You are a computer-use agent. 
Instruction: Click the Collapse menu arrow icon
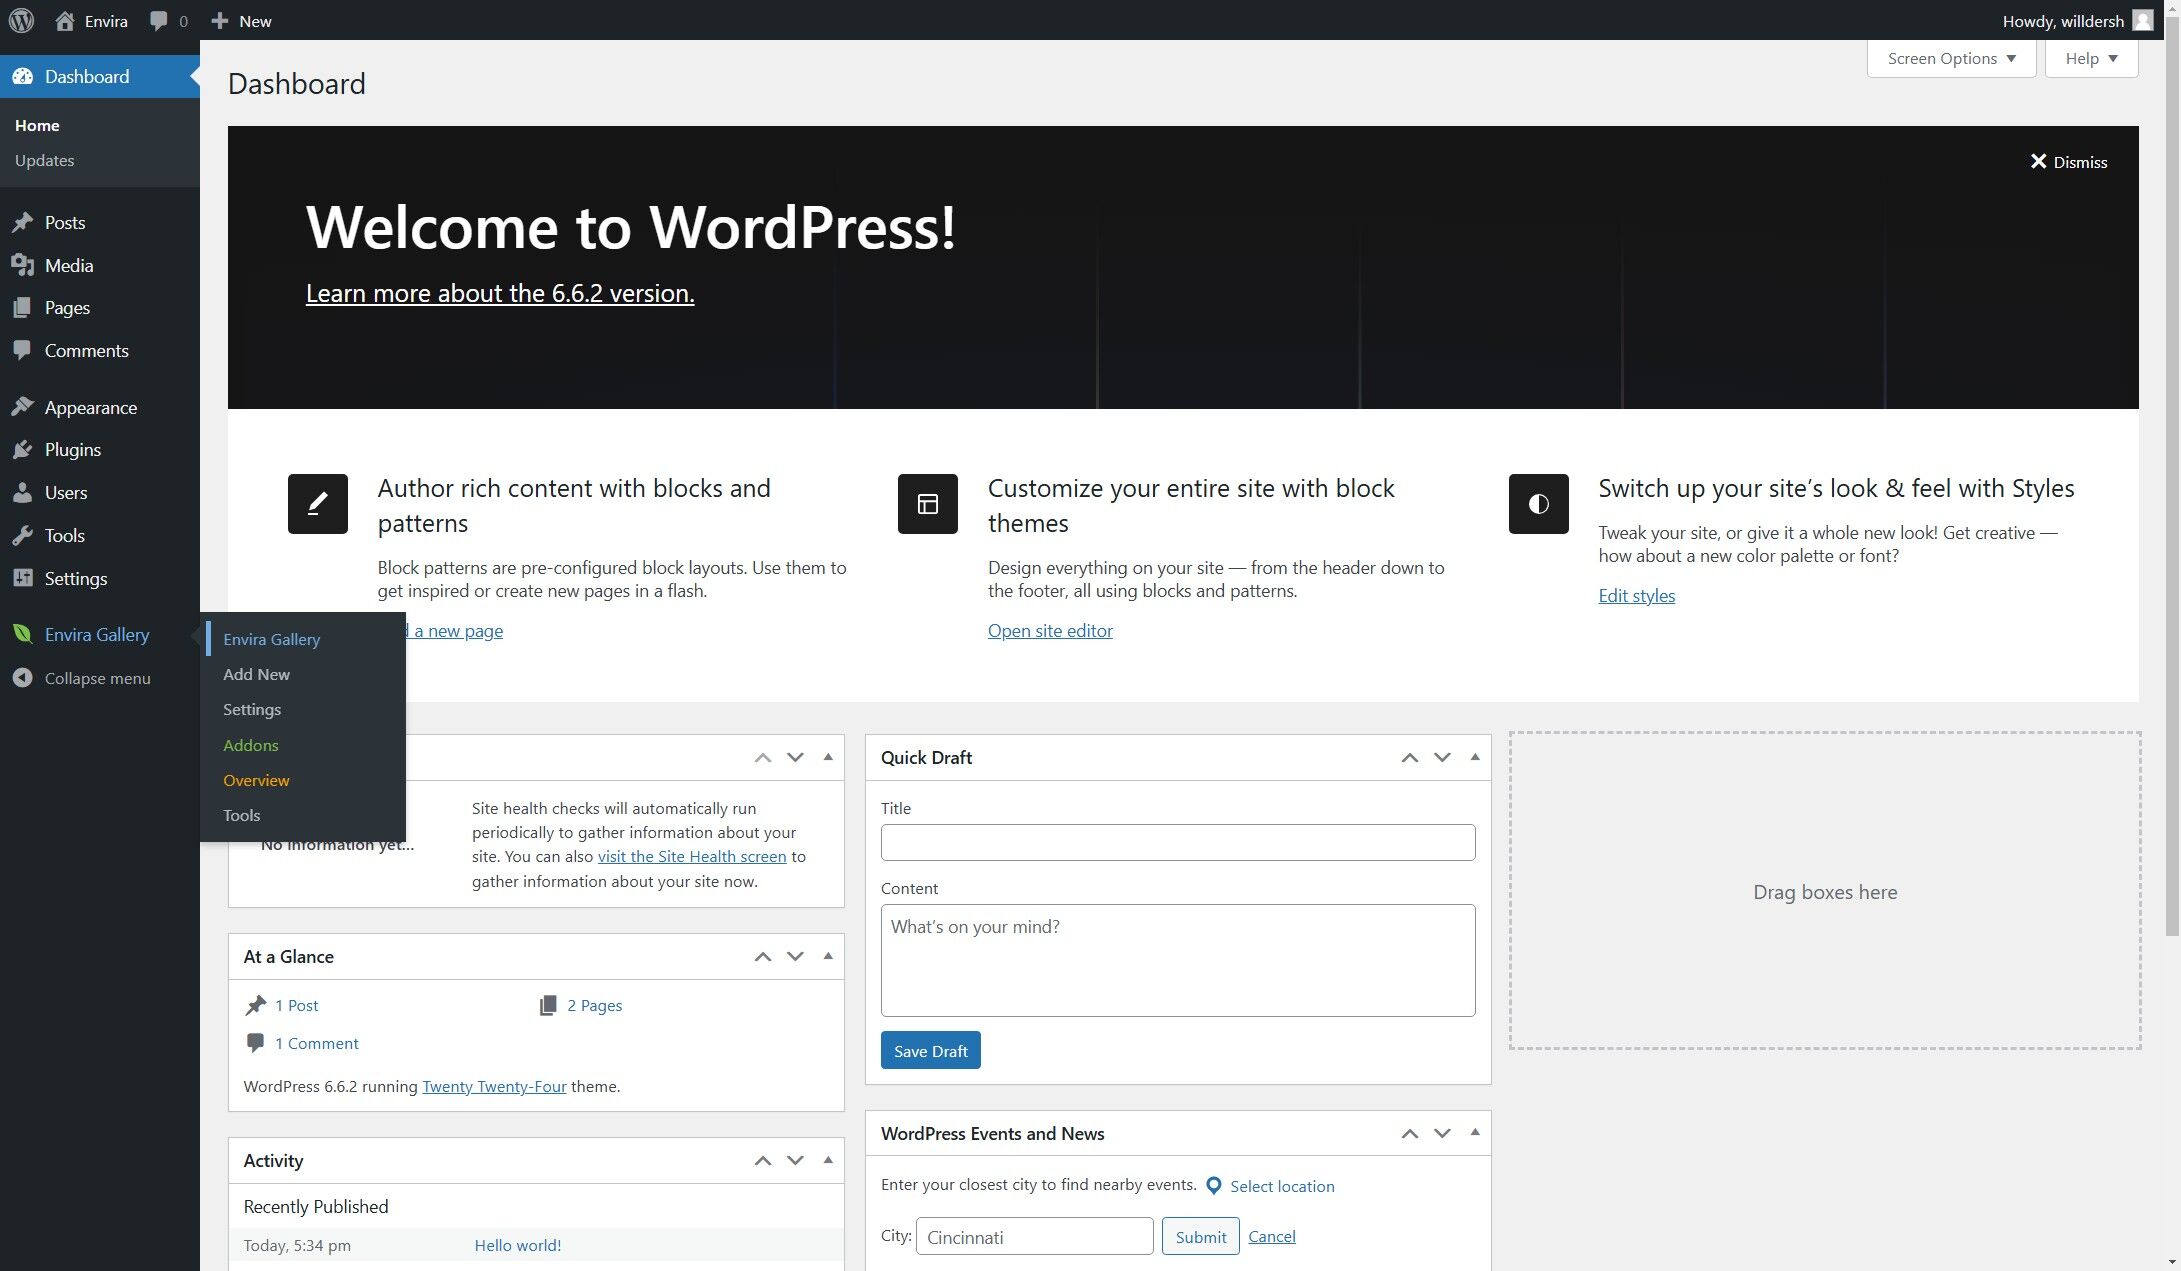[x=22, y=678]
